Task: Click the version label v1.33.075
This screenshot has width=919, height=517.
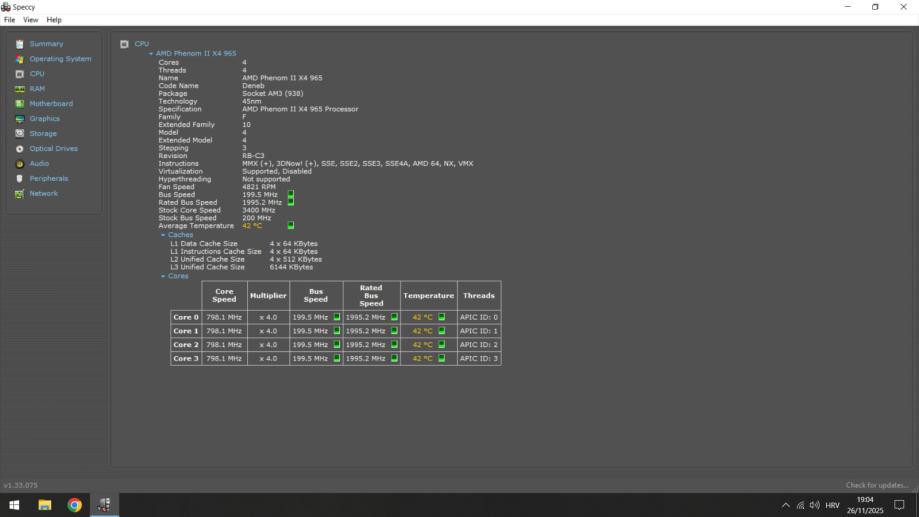Action: [21, 485]
